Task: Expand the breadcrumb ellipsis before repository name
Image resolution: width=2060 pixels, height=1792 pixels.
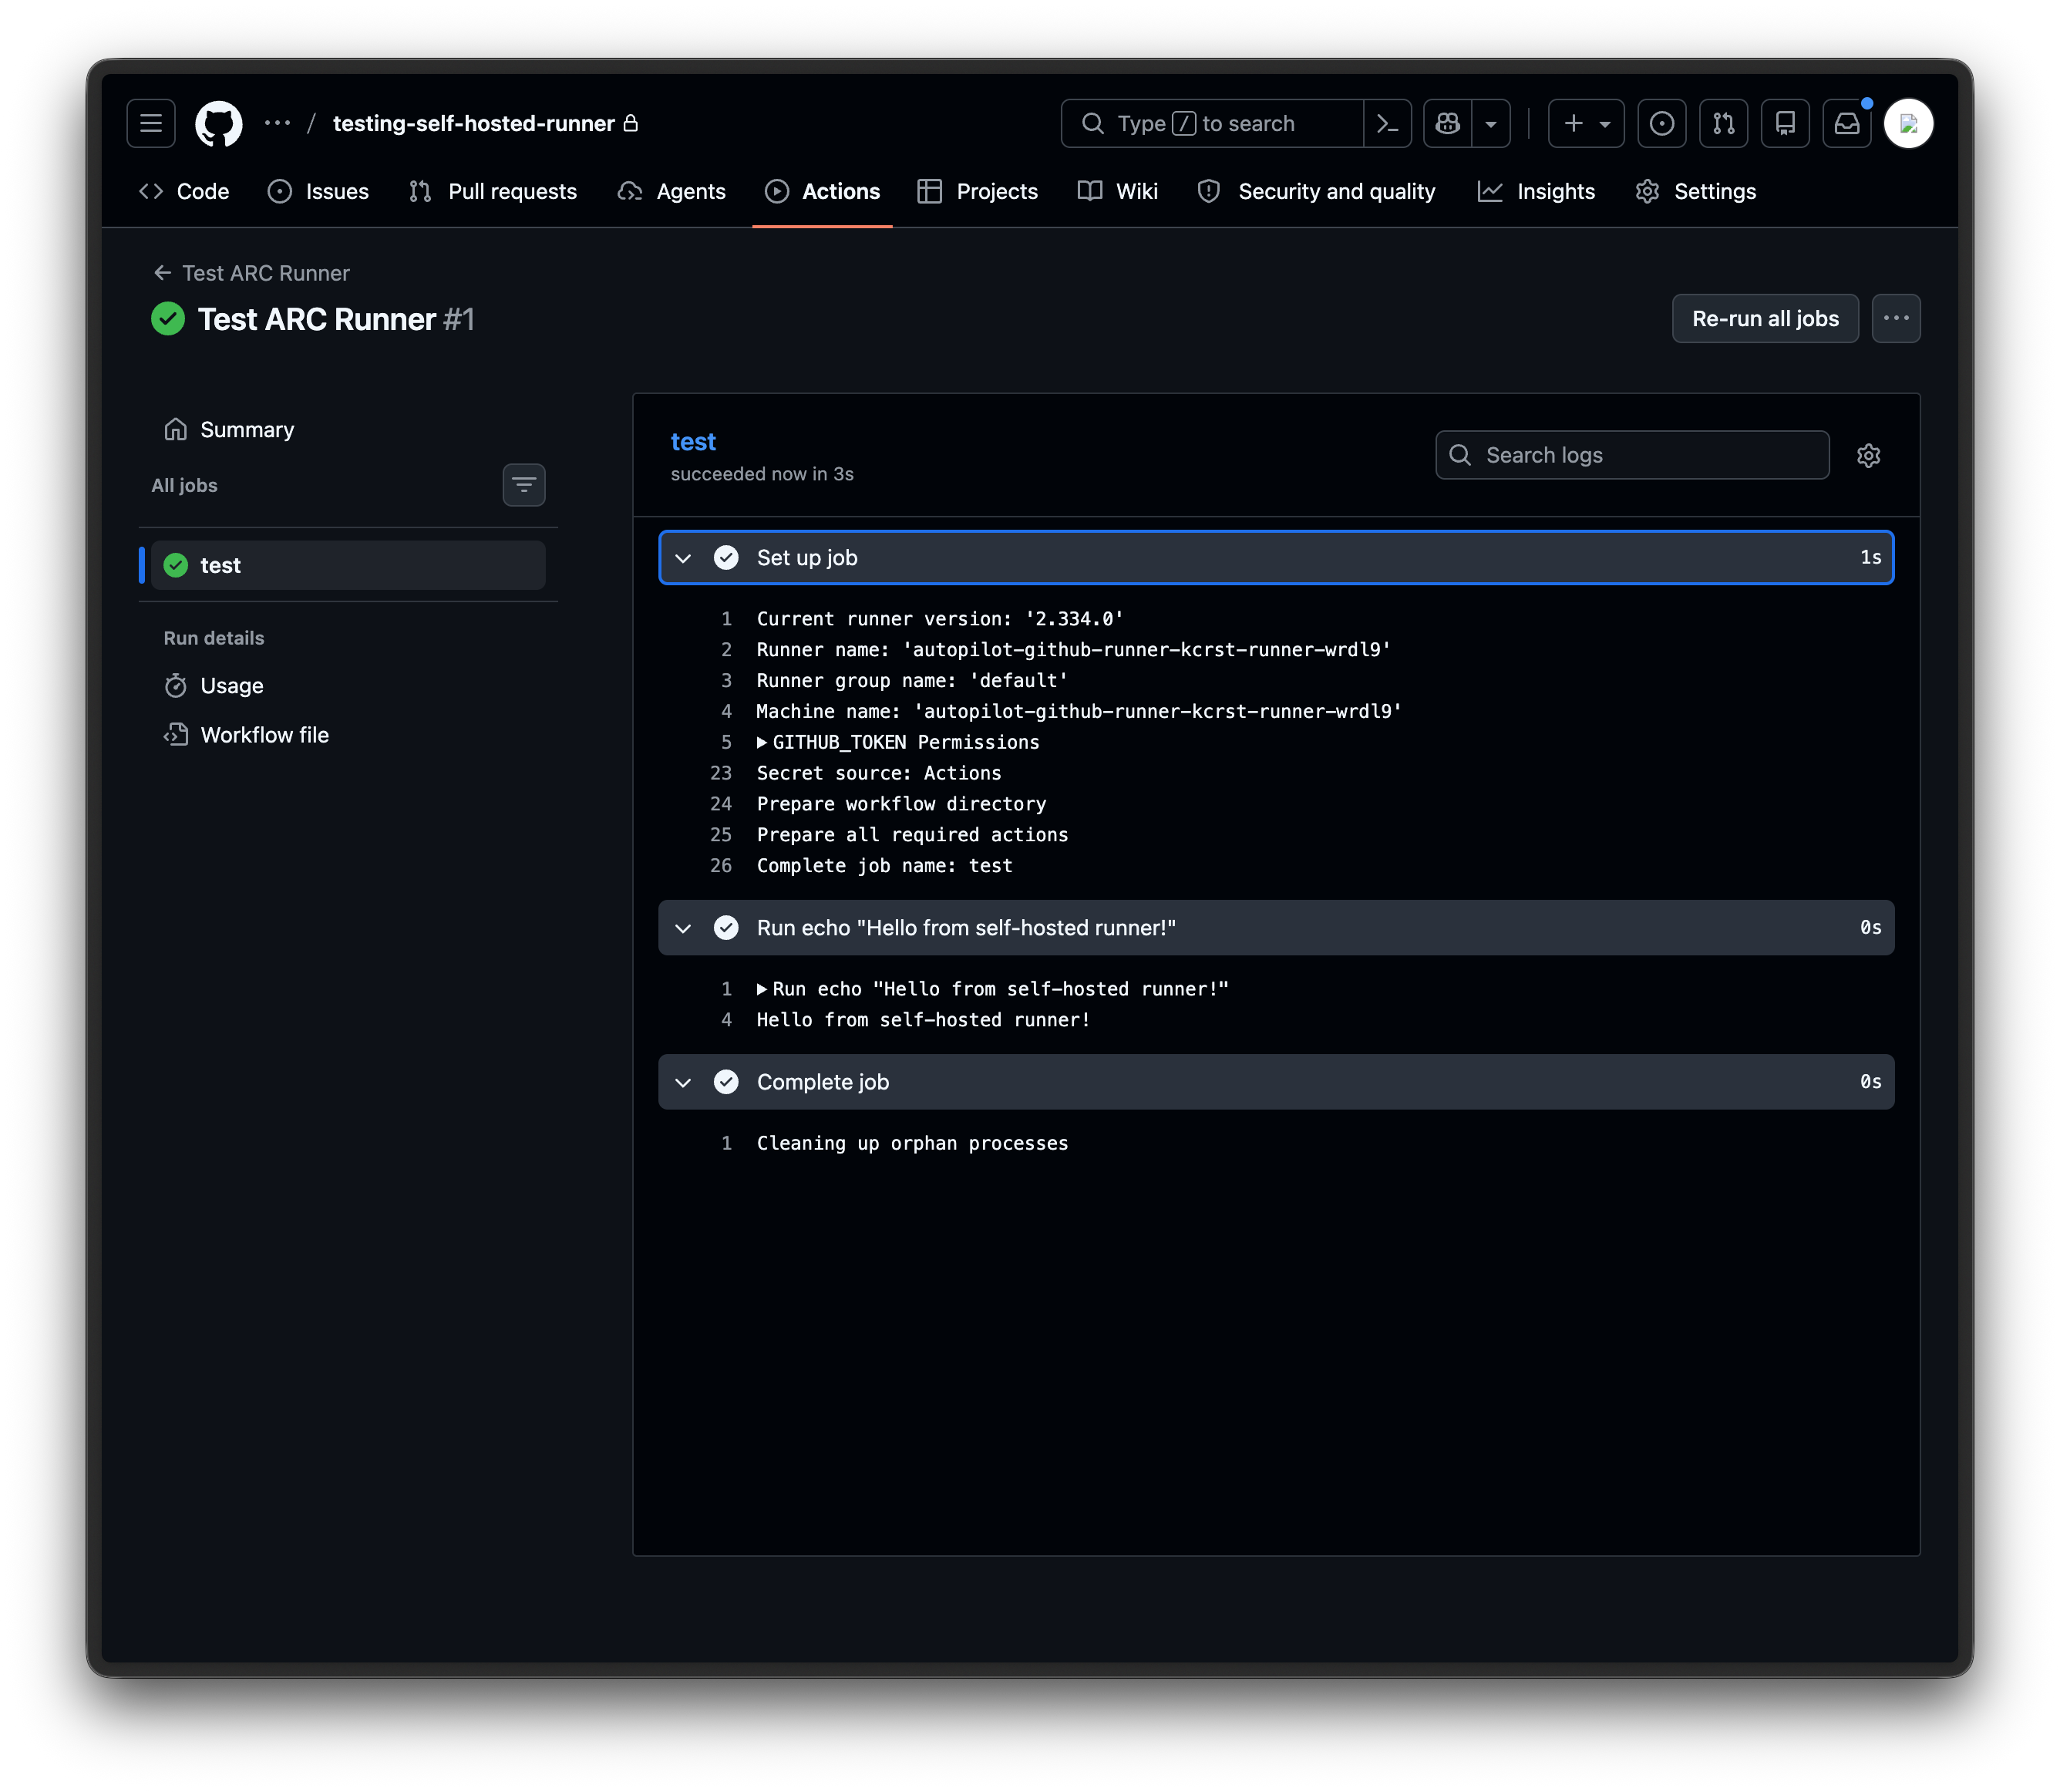Action: click(277, 123)
